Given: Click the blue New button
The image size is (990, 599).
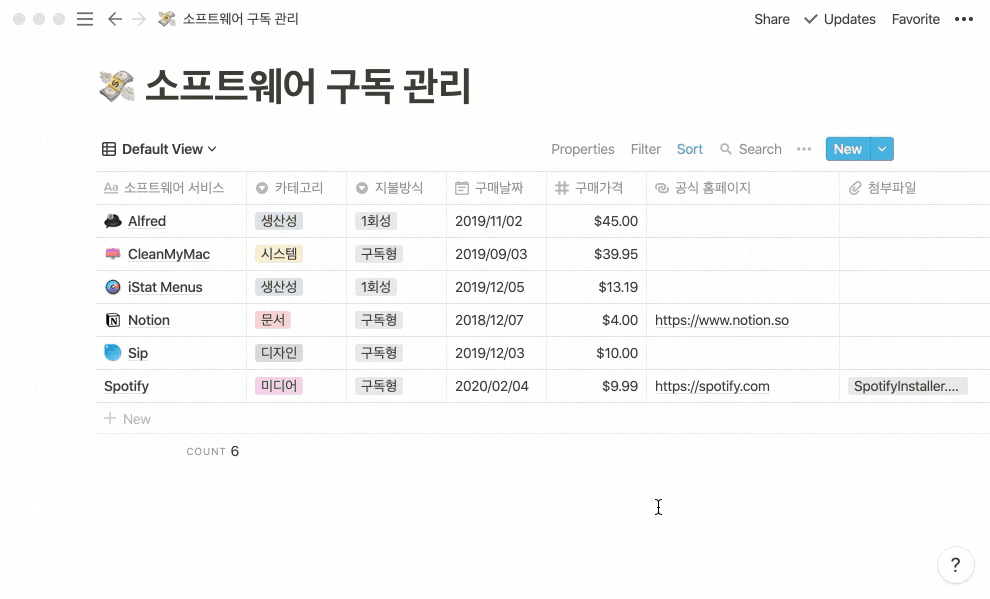Looking at the screenshot, I should click(x=848, y=149).
